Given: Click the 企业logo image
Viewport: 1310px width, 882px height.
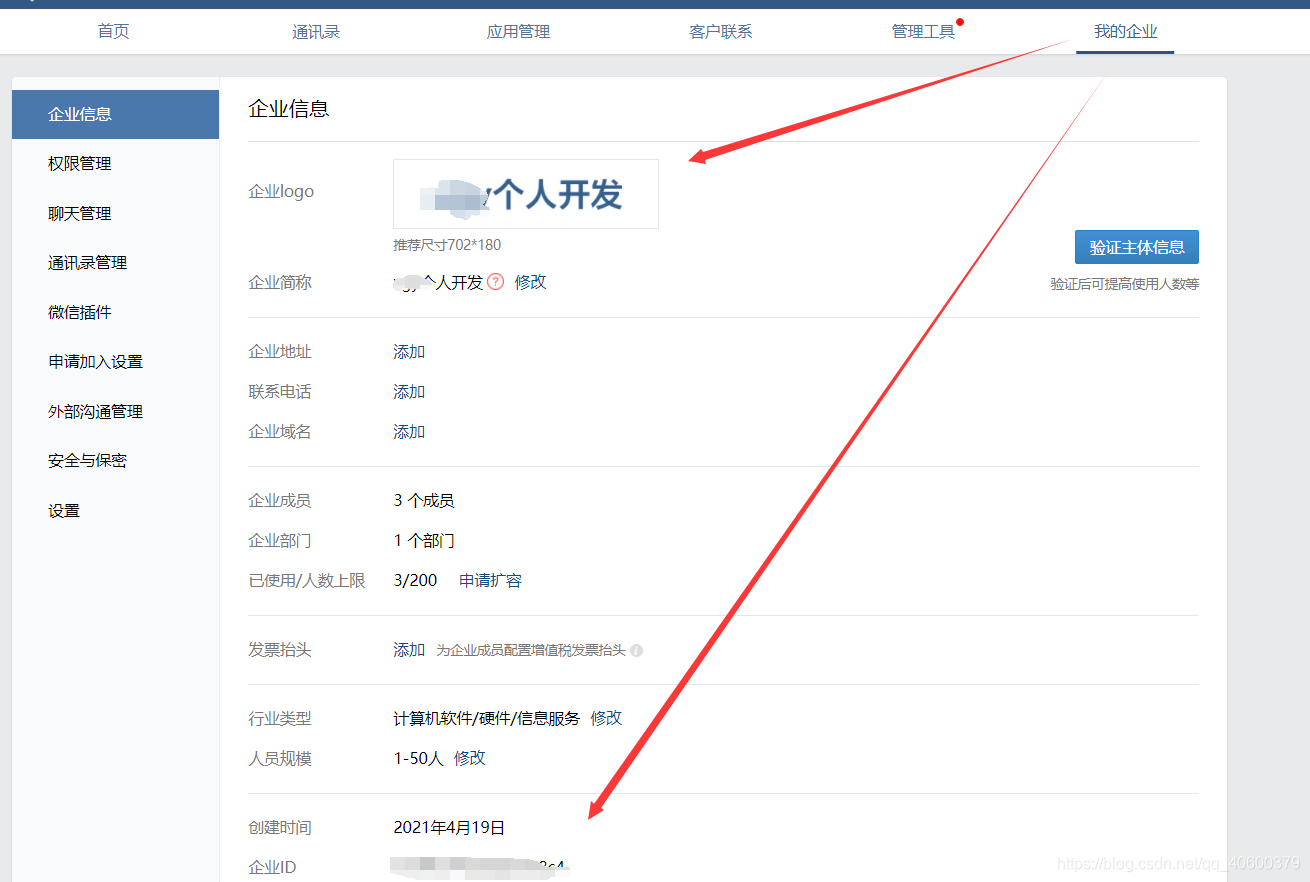Looking at the screenshot, I should [x=526, y=194].
